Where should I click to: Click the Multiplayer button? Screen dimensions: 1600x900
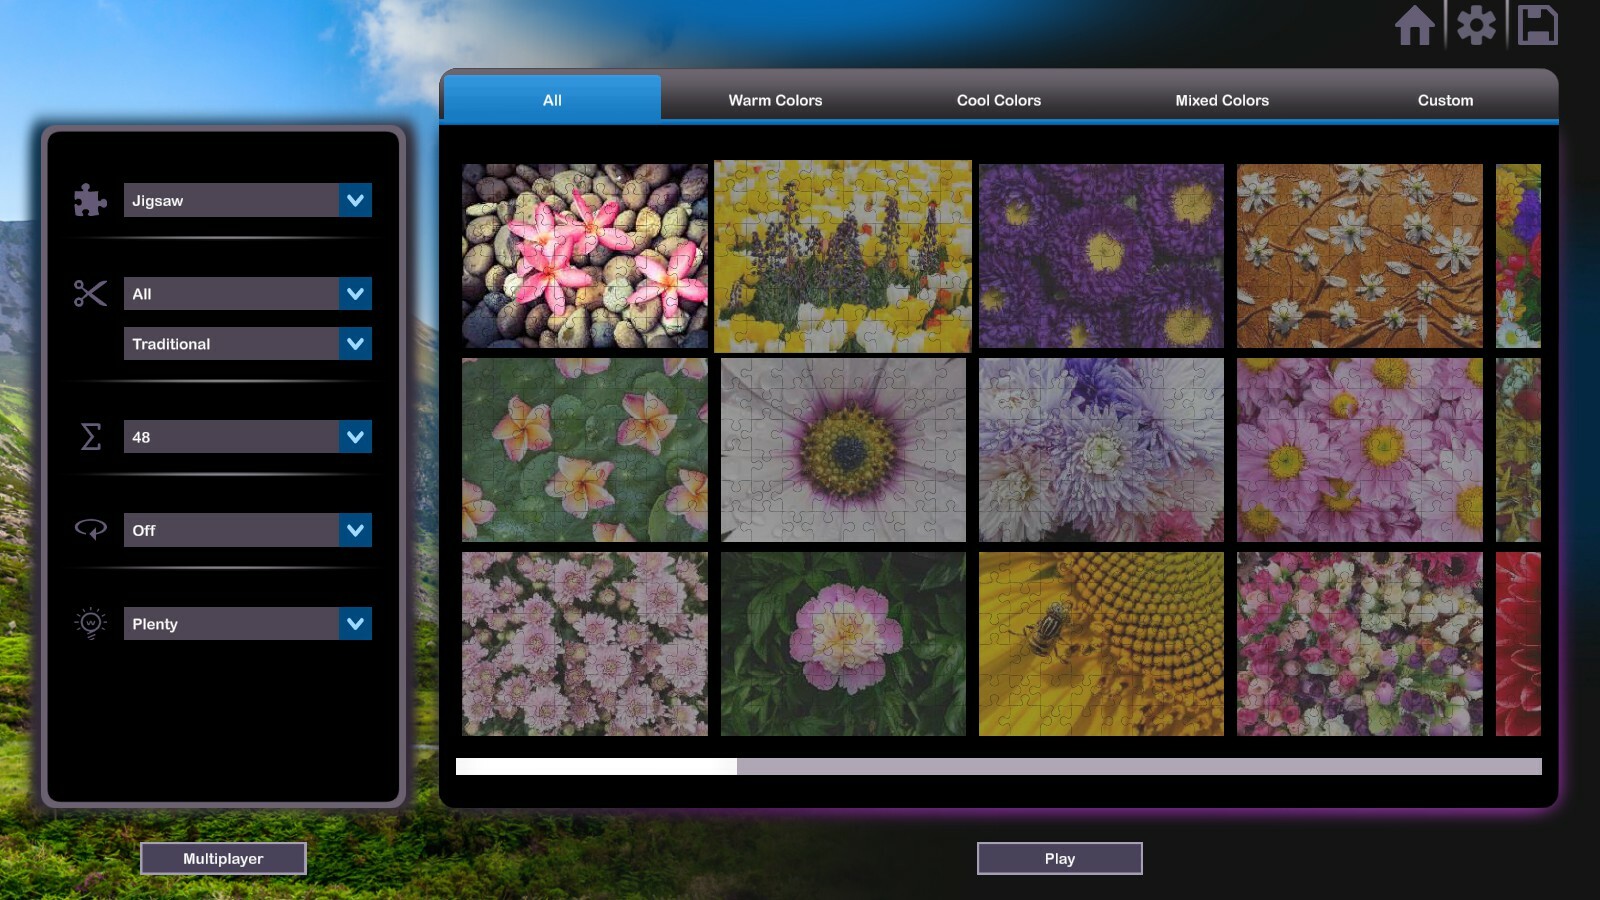point(223,857)
